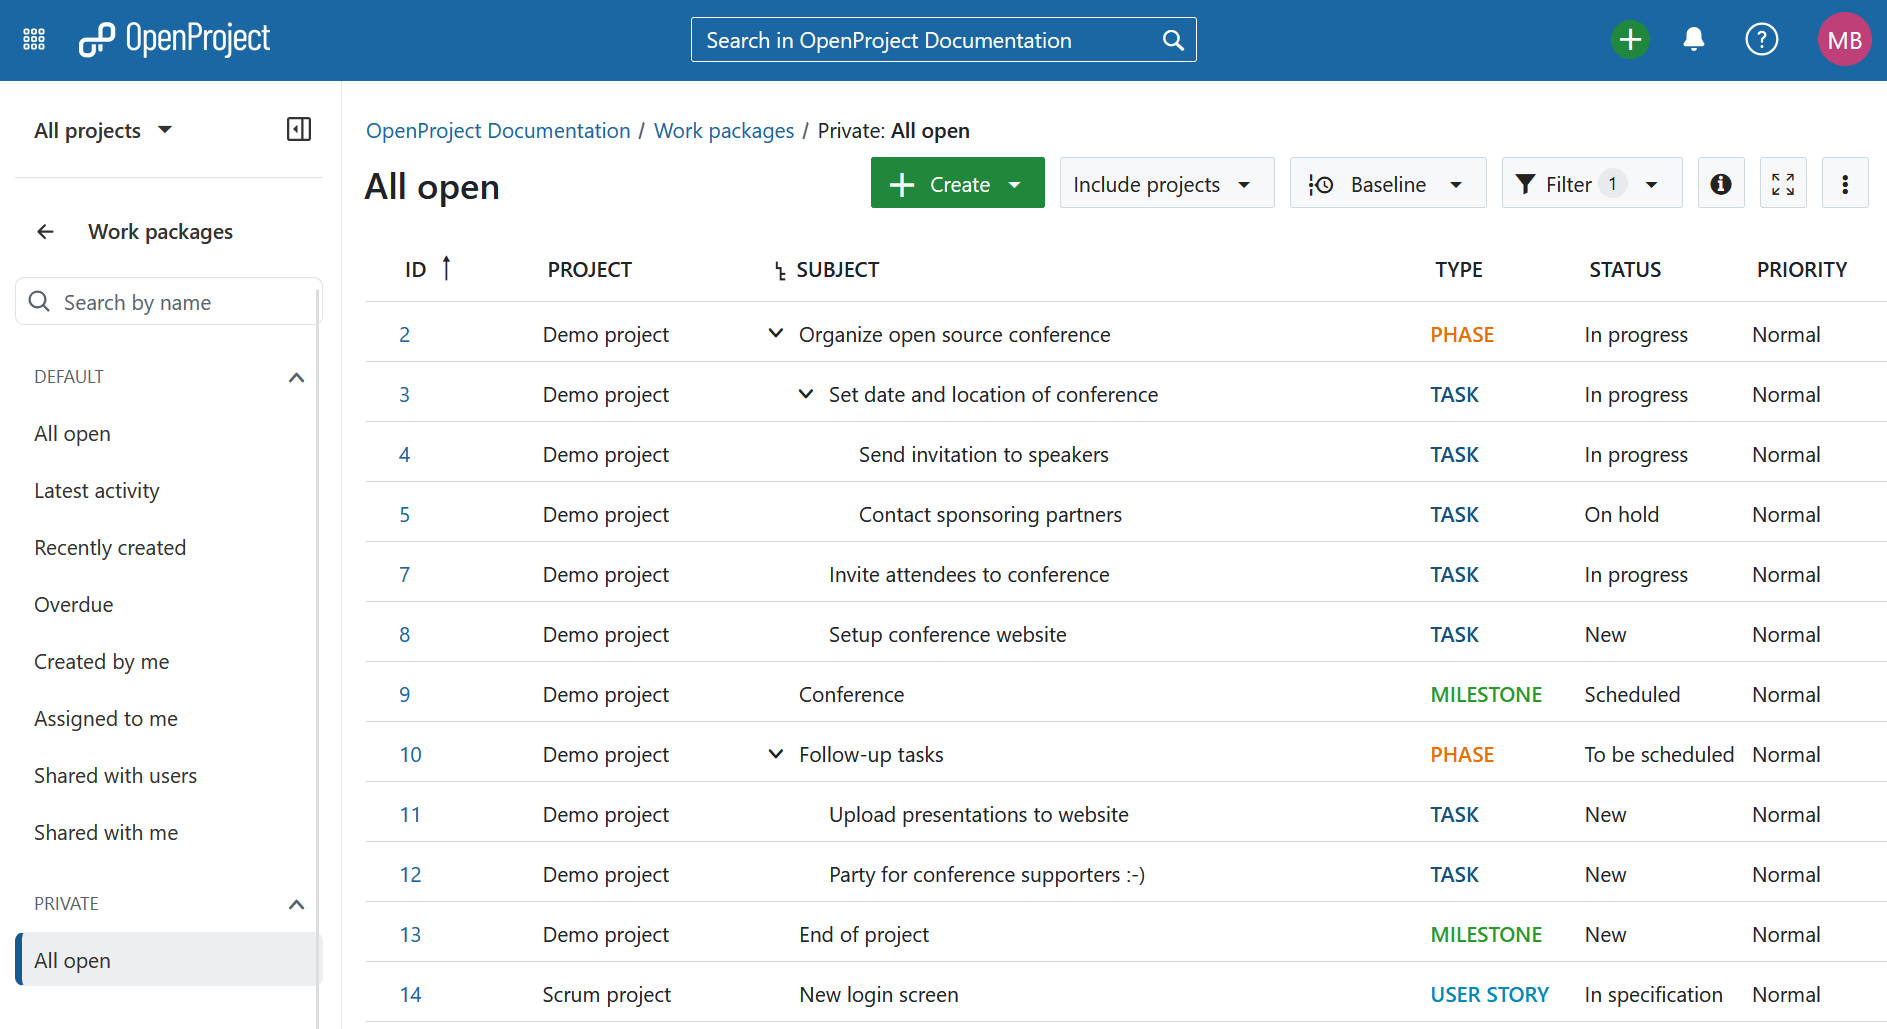This screenshot has height=1029, width=1887.
Task: Click the green quick-add plus icon
Action: (1630, 40)
